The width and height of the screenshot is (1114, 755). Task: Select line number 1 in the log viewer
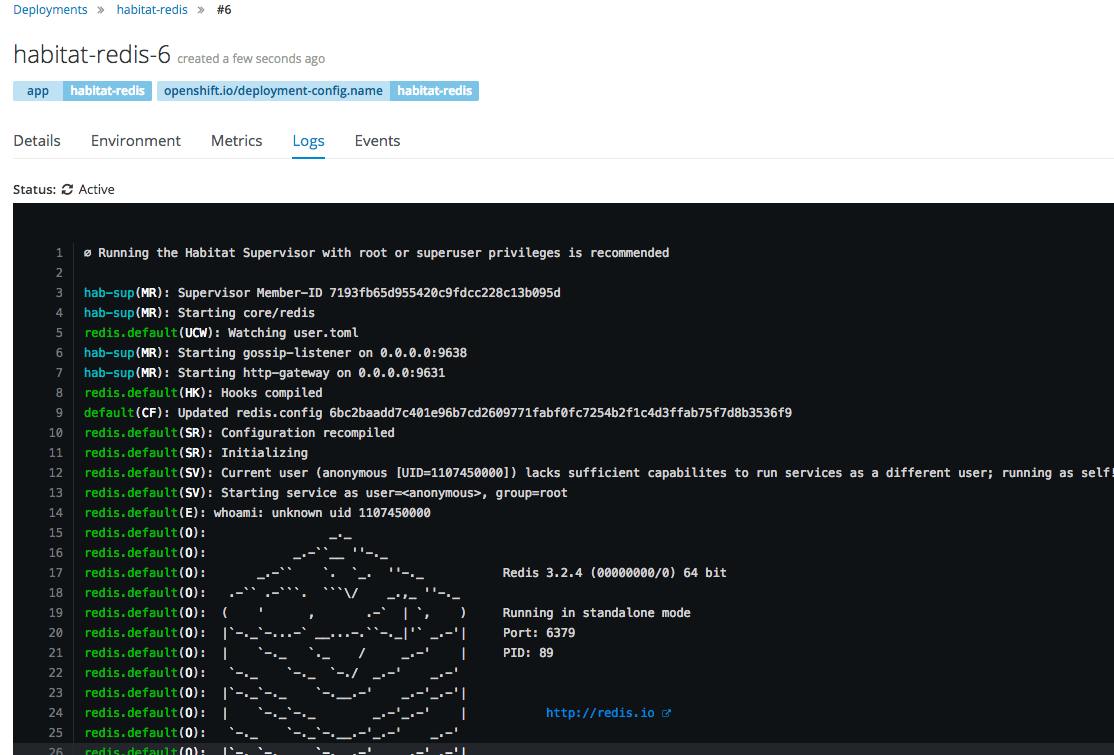(x=58, y=252)
